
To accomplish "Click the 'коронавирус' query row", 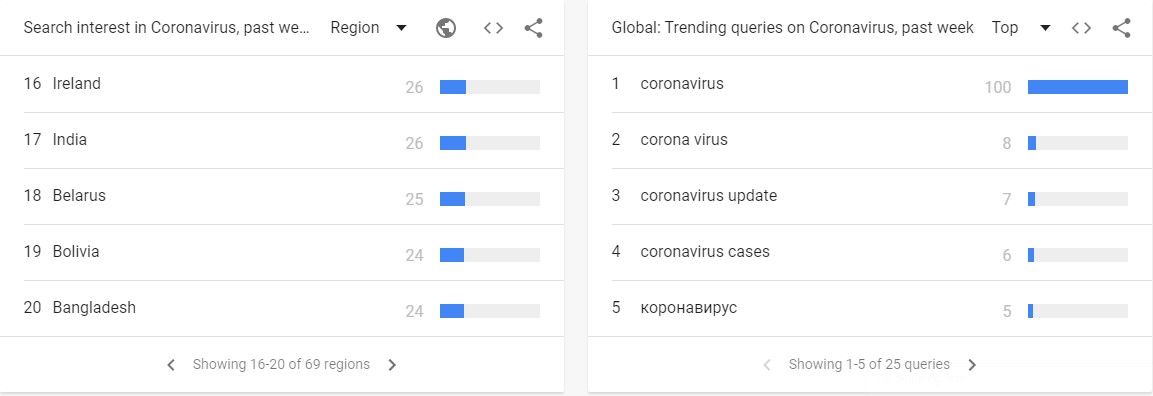I will tap(870, 309).
